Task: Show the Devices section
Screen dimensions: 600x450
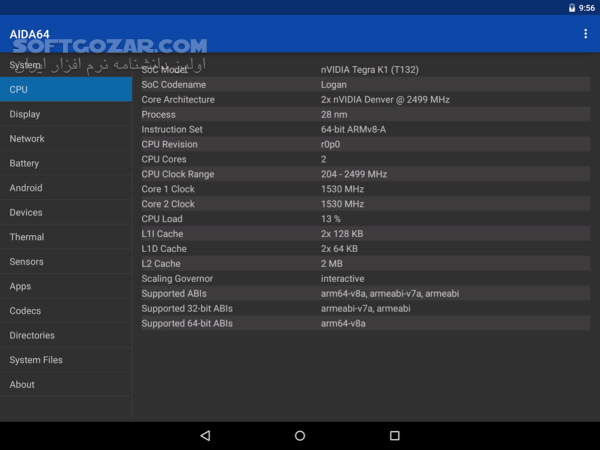Action: (66, 212)
